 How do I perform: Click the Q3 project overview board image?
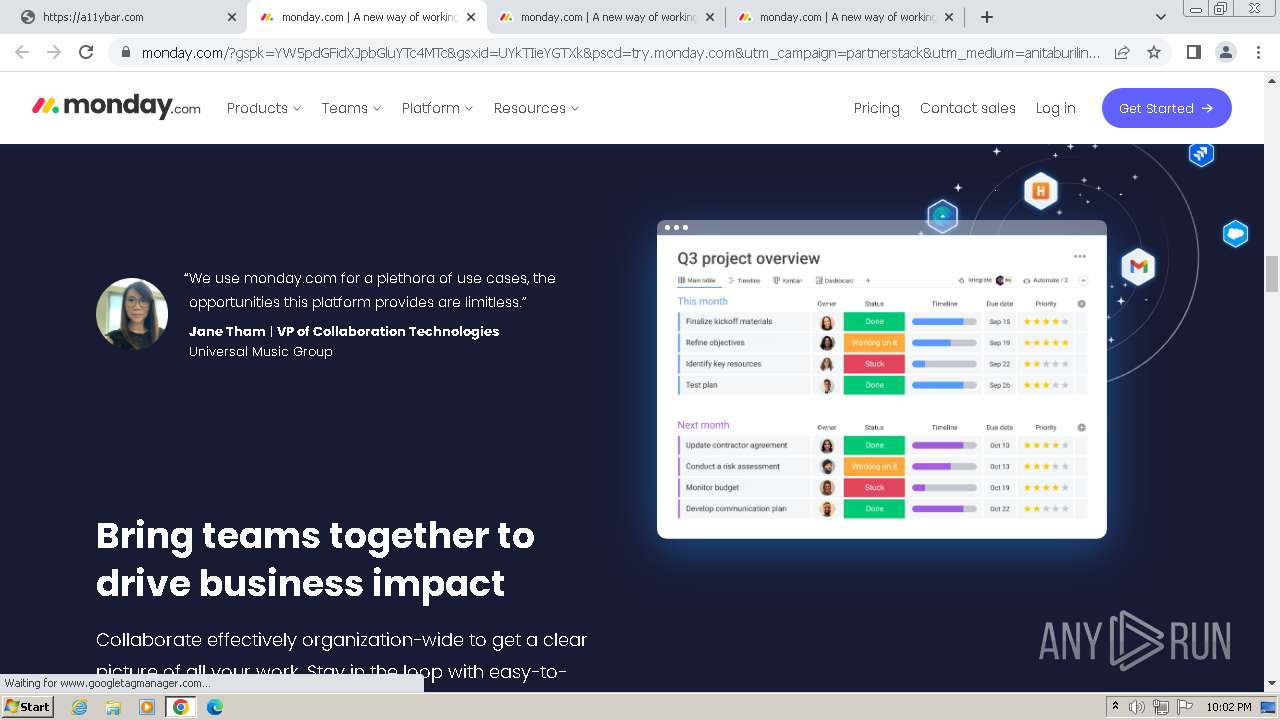pos(882,379)
